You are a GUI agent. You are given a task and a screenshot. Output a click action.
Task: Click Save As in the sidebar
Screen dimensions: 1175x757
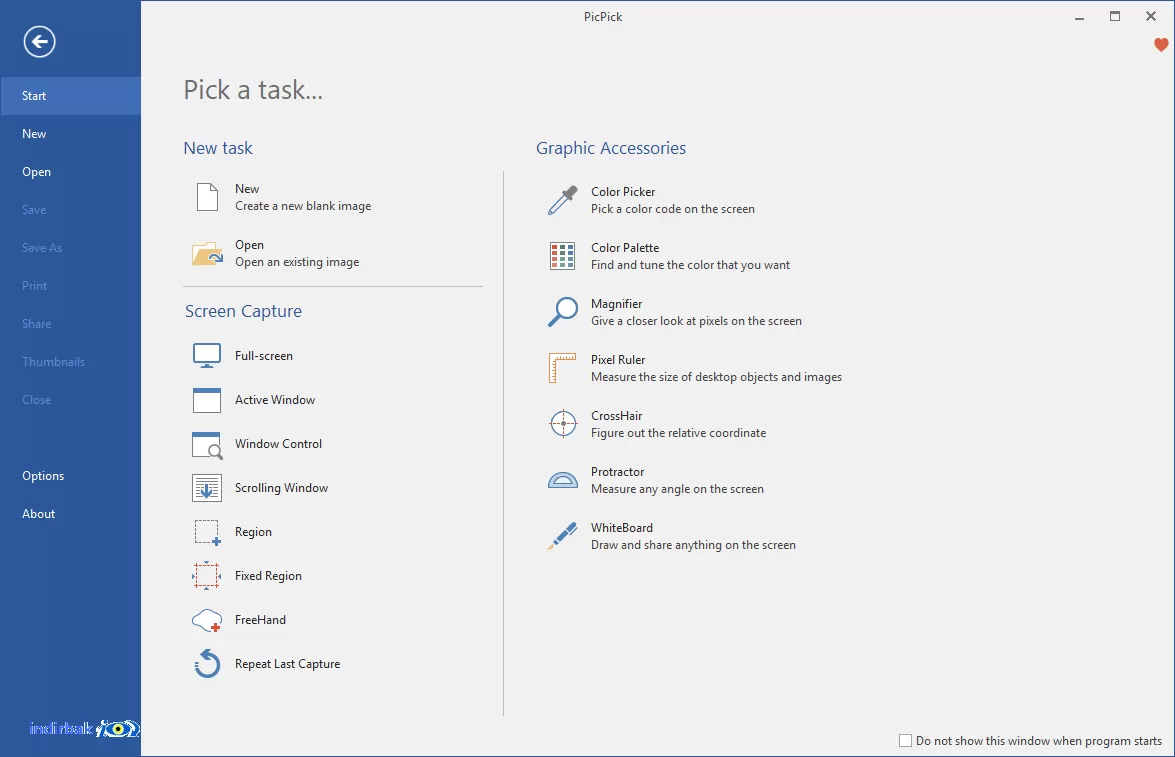click(70, 248)
